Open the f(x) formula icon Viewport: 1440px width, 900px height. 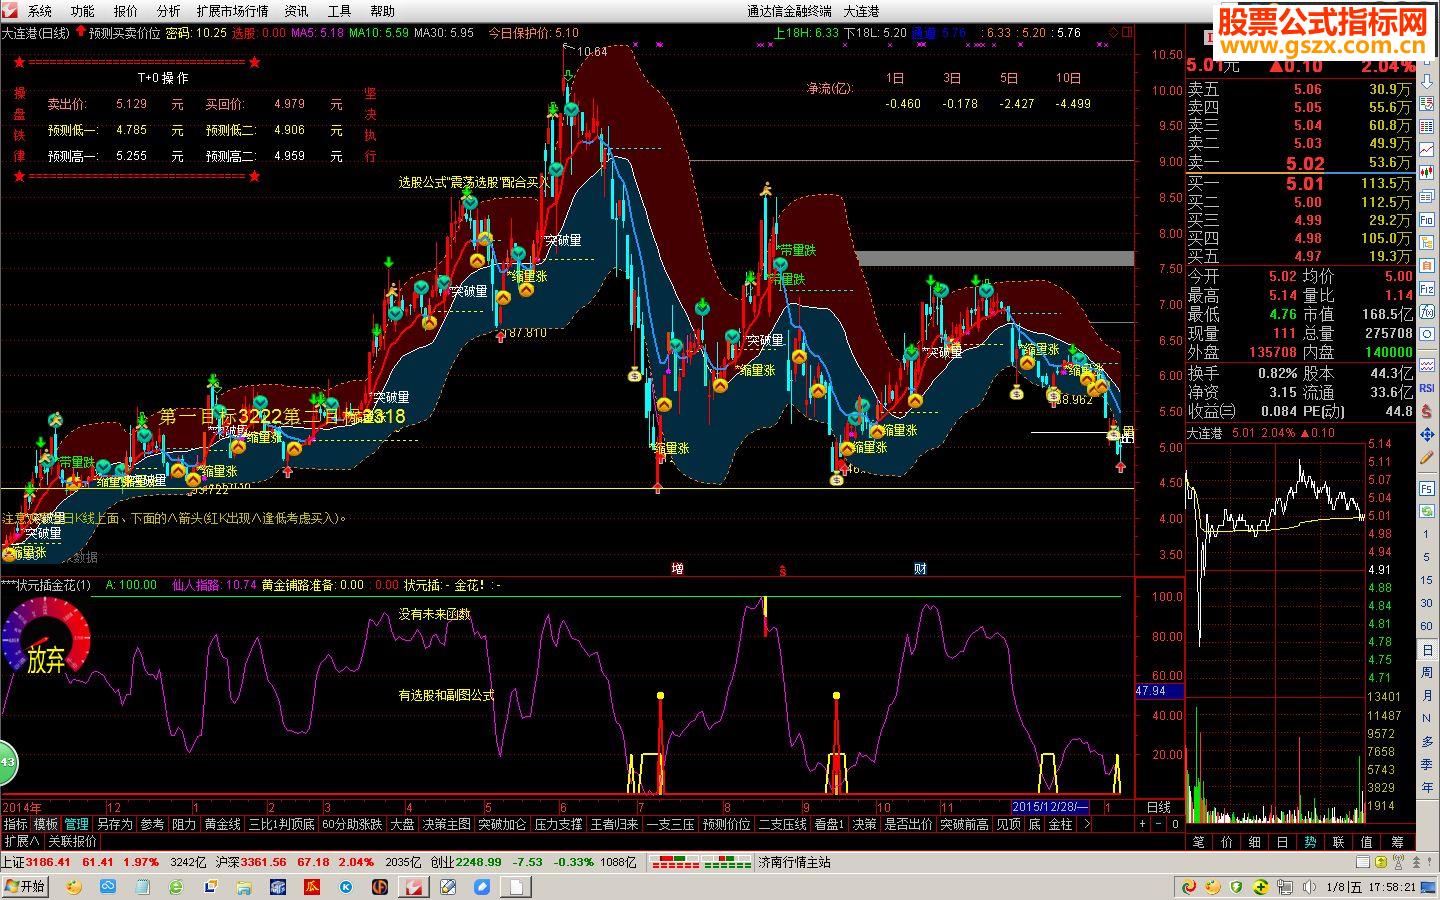[x=1427, y=311]
